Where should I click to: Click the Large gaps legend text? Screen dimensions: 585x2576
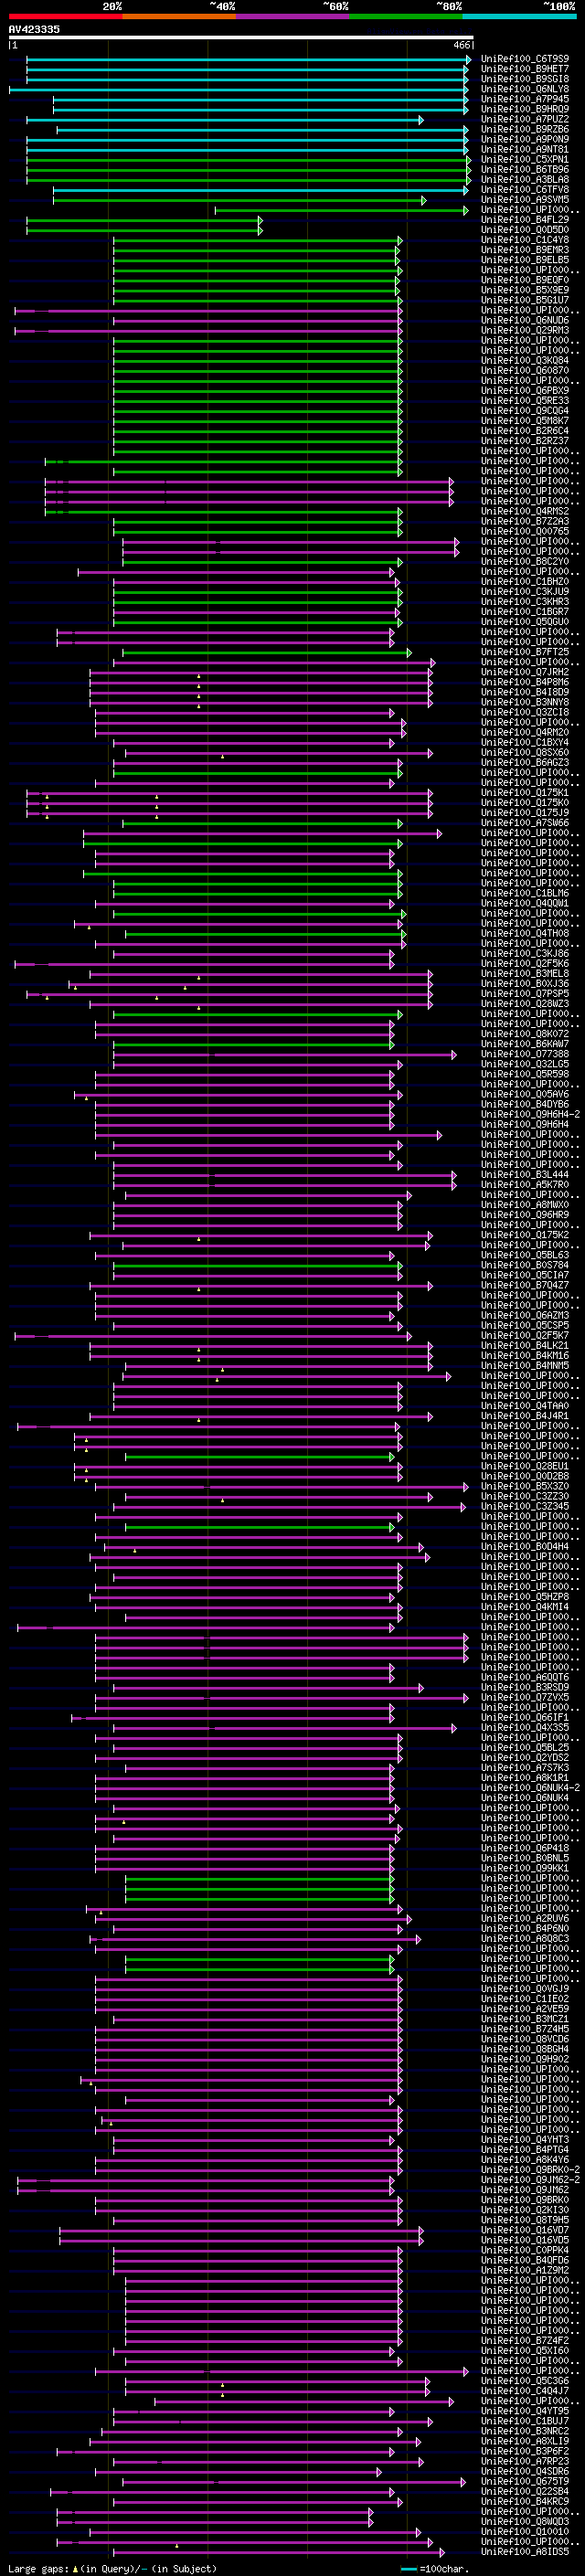point(38,2568)
